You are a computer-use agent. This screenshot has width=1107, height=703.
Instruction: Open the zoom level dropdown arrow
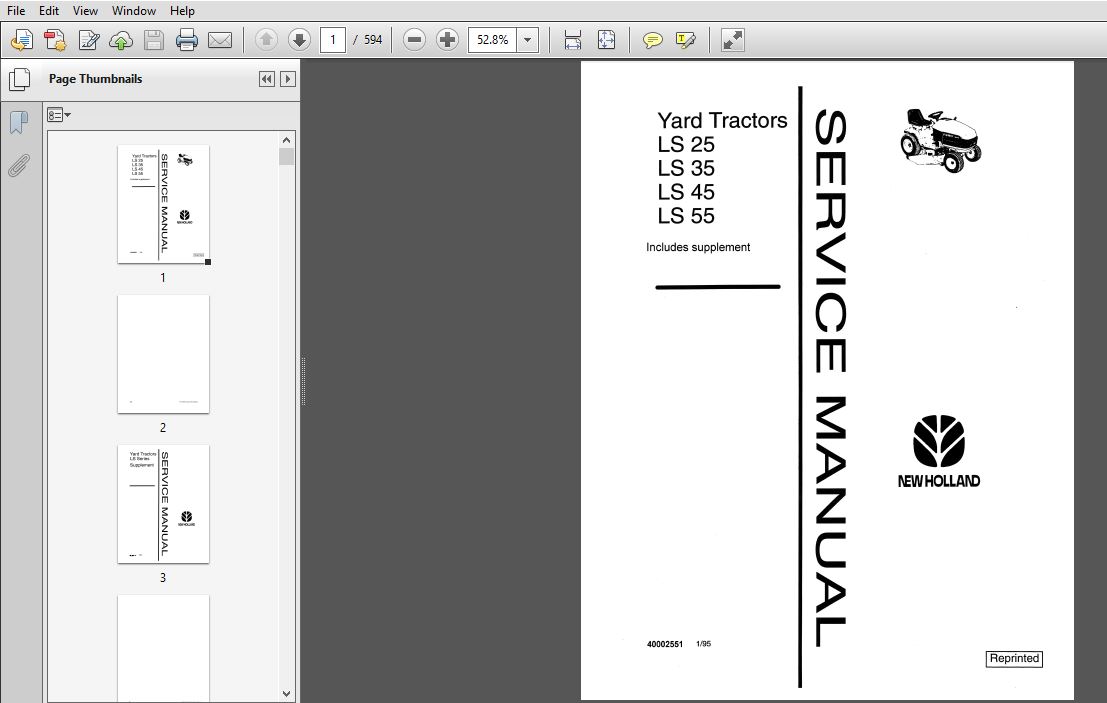[x=527, y=40]
